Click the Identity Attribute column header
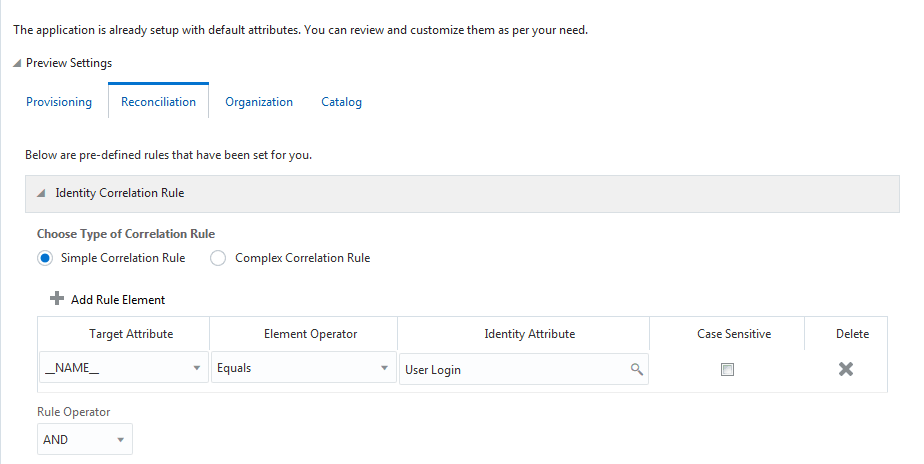This screenshot has width=924, height=464. pos(529,334)
